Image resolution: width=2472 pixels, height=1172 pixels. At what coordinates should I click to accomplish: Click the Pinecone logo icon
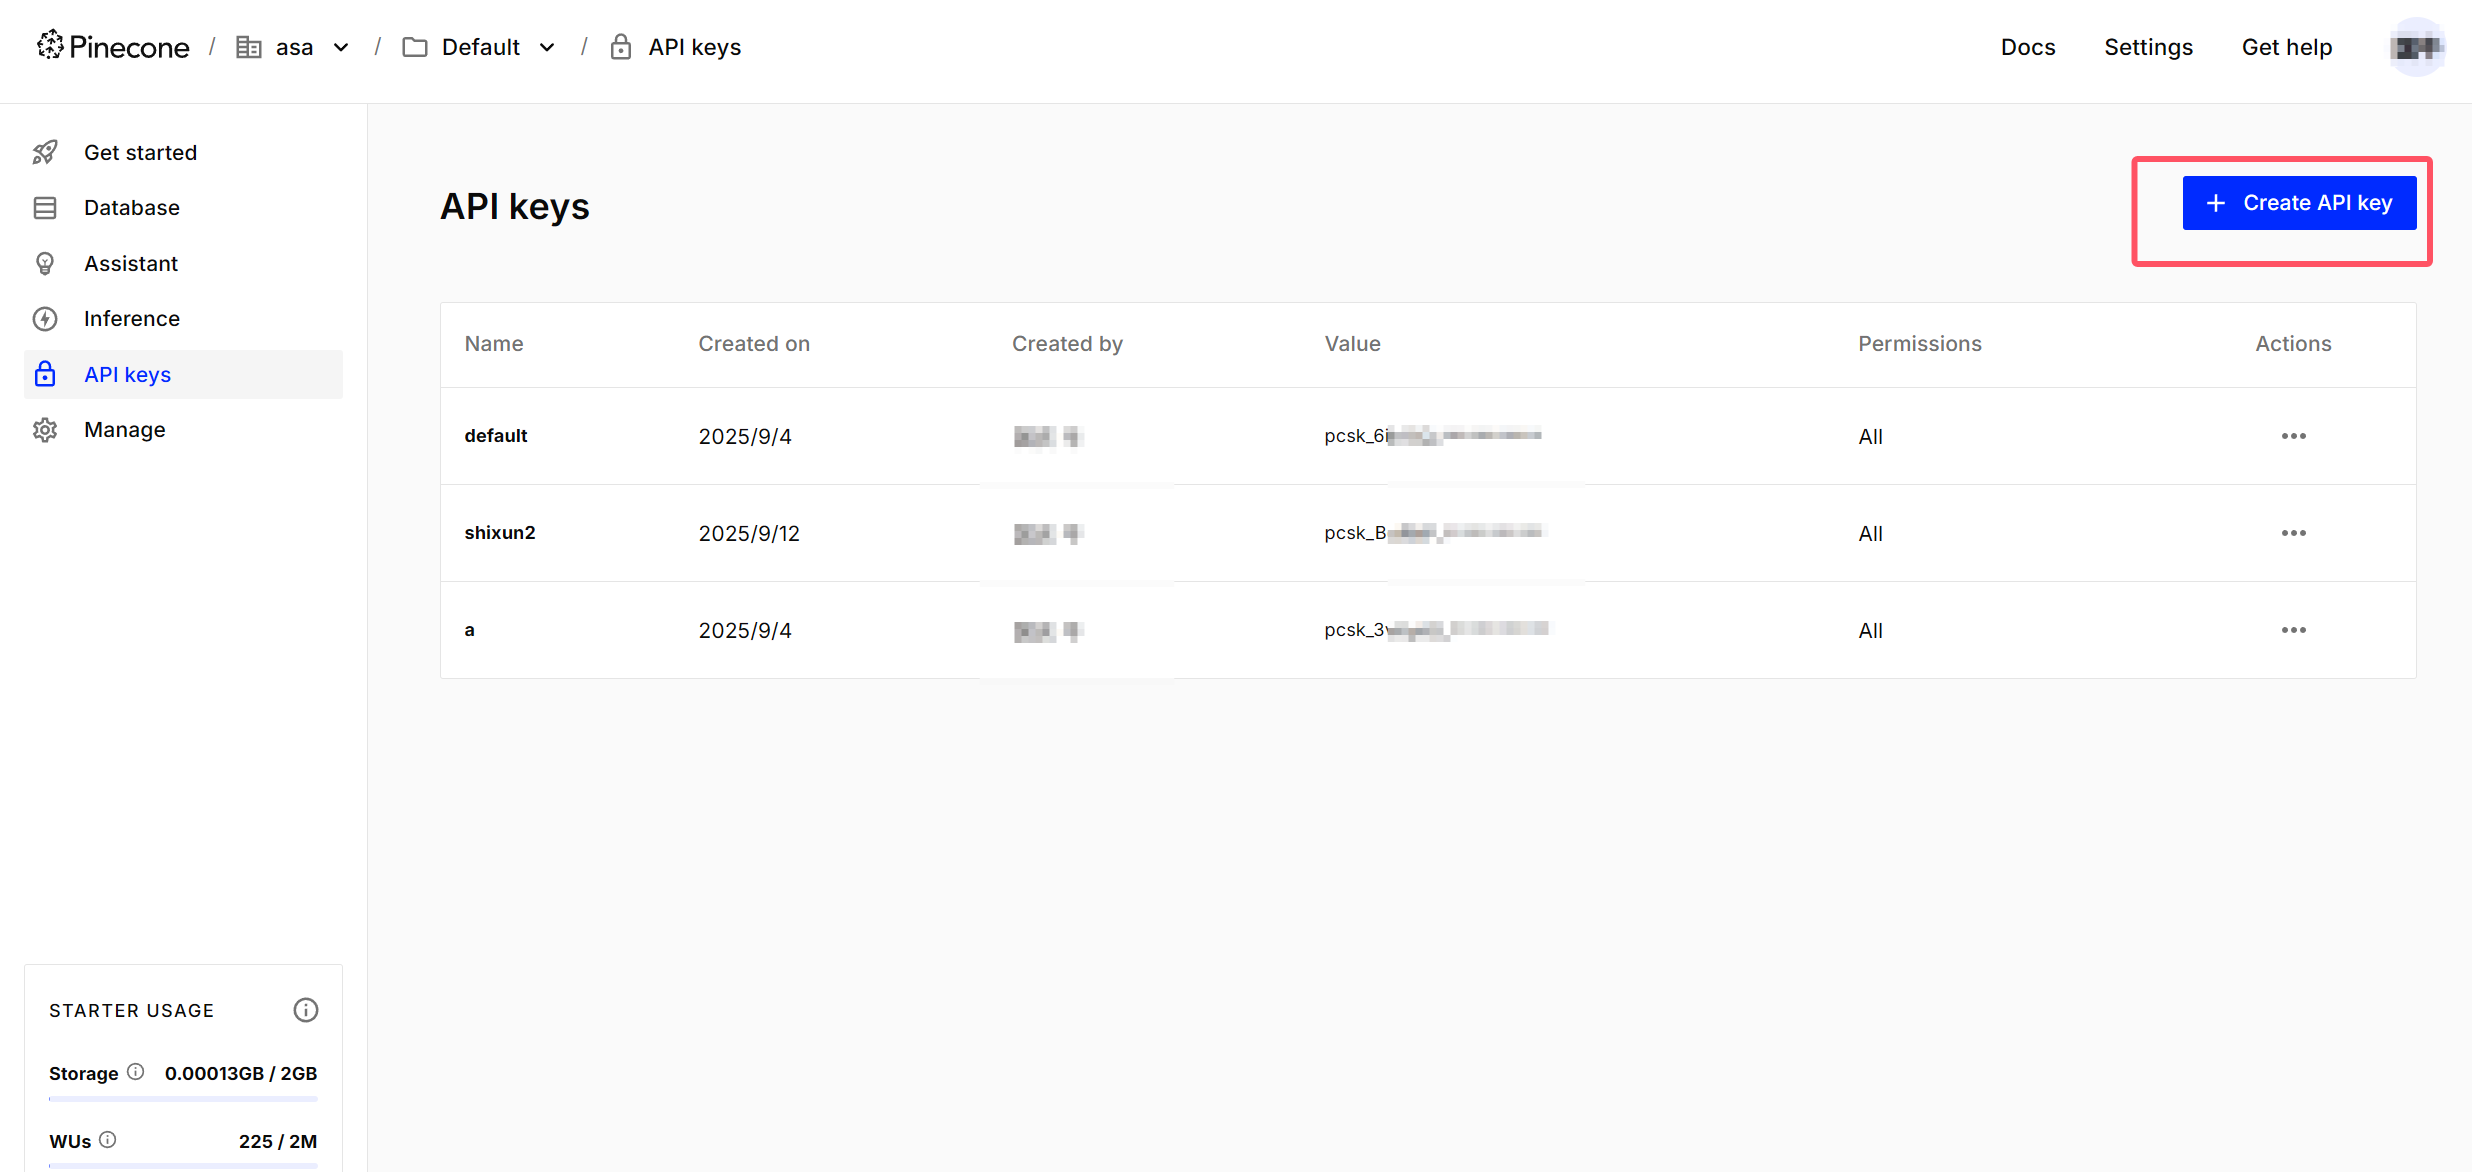(50, 45)
